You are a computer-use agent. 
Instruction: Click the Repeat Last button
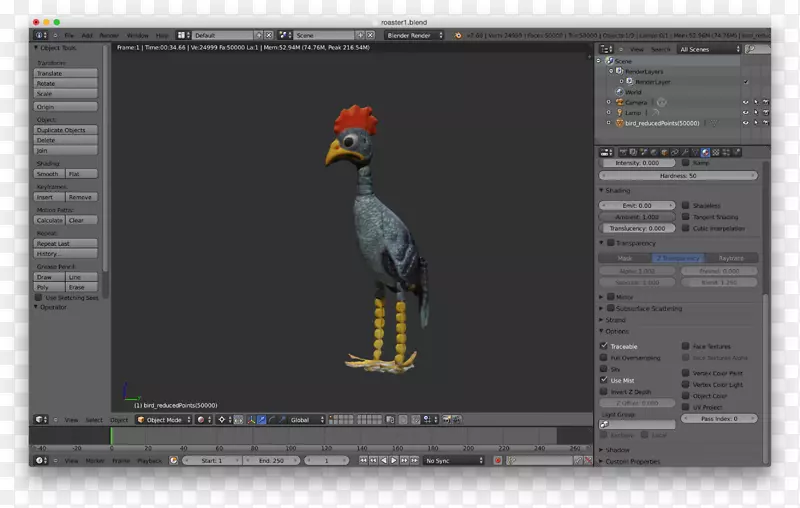tap(65, 243)
